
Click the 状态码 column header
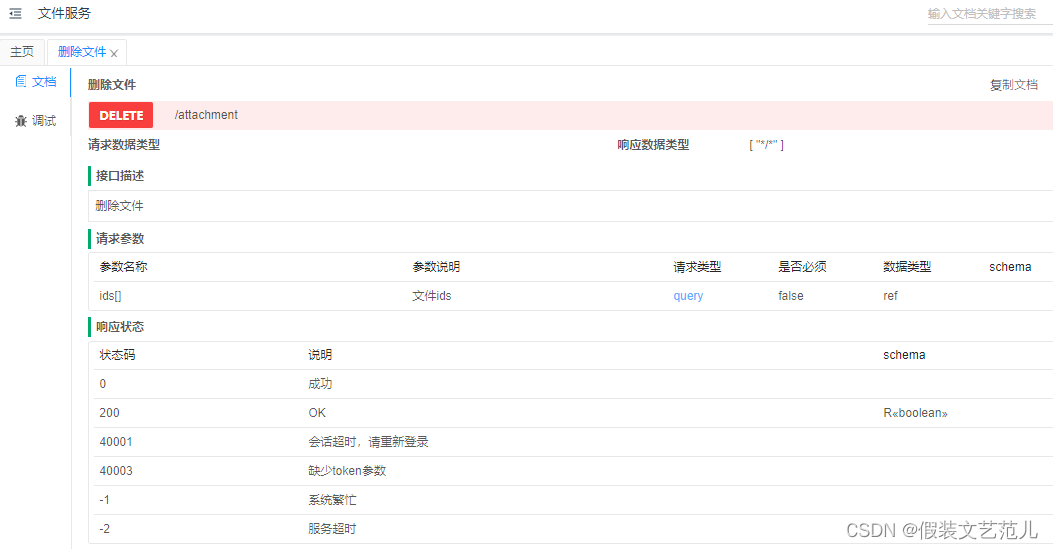point(118,355)
